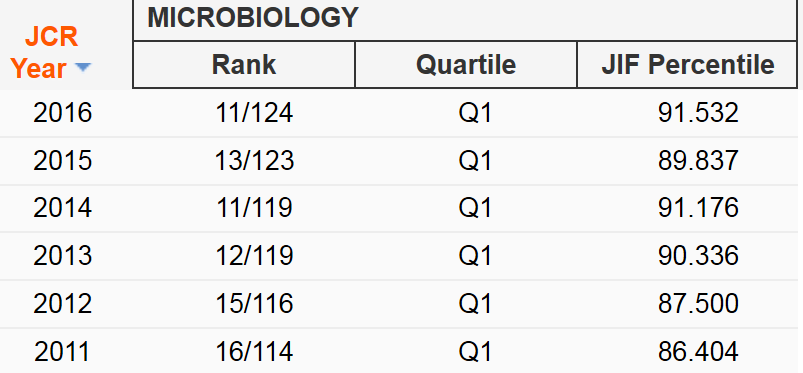This screenshot has width=803, height=373.
Task: Click the rank value 13/123
Action: pyautogui.click(x=254, y=160)
